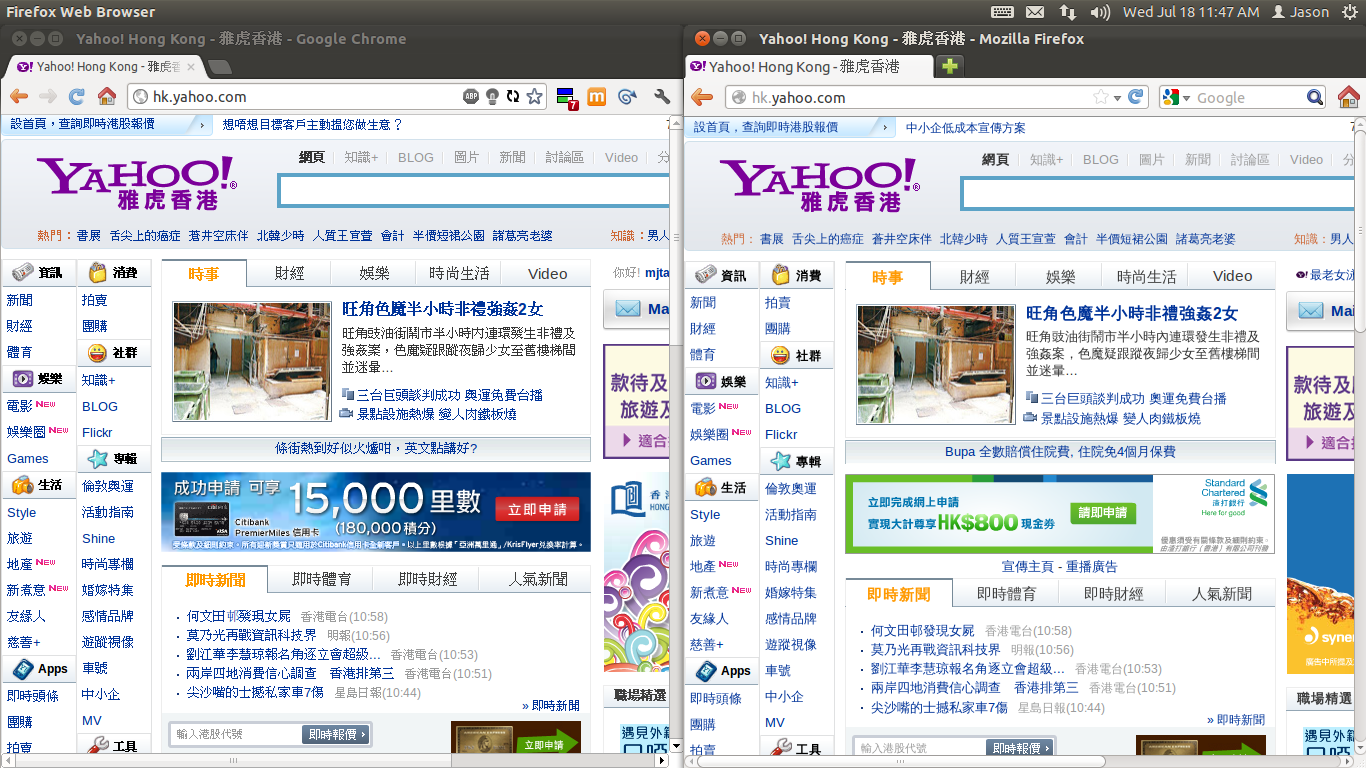Screen dimensions: 1366x768
Task: Click the Firefox home icon
Action: (x=1348, y=97)
